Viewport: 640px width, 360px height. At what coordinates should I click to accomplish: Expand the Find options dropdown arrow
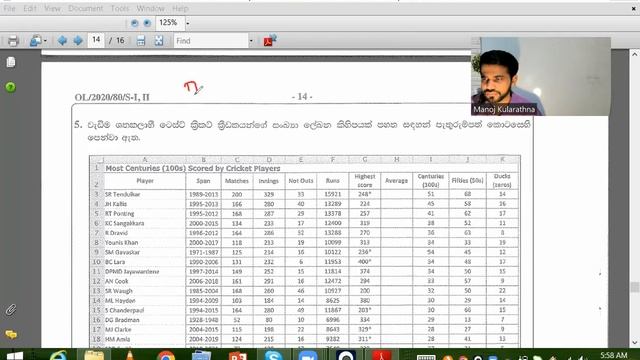click(251, 41)
